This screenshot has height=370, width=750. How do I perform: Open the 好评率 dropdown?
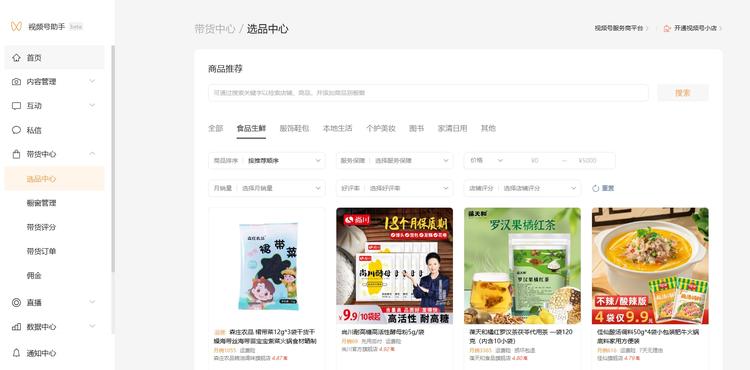(395, 188)
